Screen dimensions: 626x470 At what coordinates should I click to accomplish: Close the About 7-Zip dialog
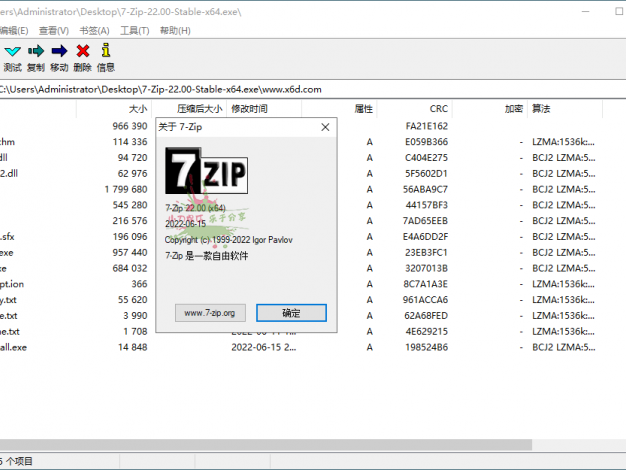click(x=325, y=127)
